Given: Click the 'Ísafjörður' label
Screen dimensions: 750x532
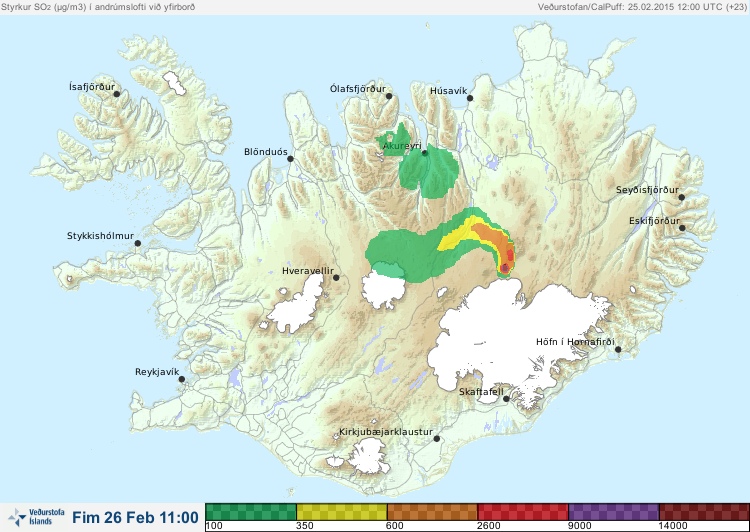Looking at the screenshot, I should click(x=92, y=87).
